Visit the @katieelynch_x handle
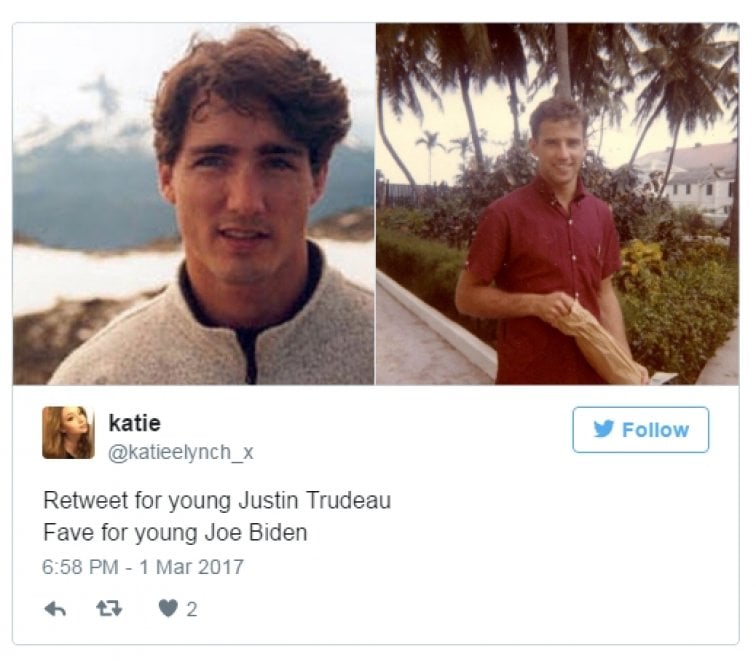This screenshot has width=756, height=660. tap(181, 453)
